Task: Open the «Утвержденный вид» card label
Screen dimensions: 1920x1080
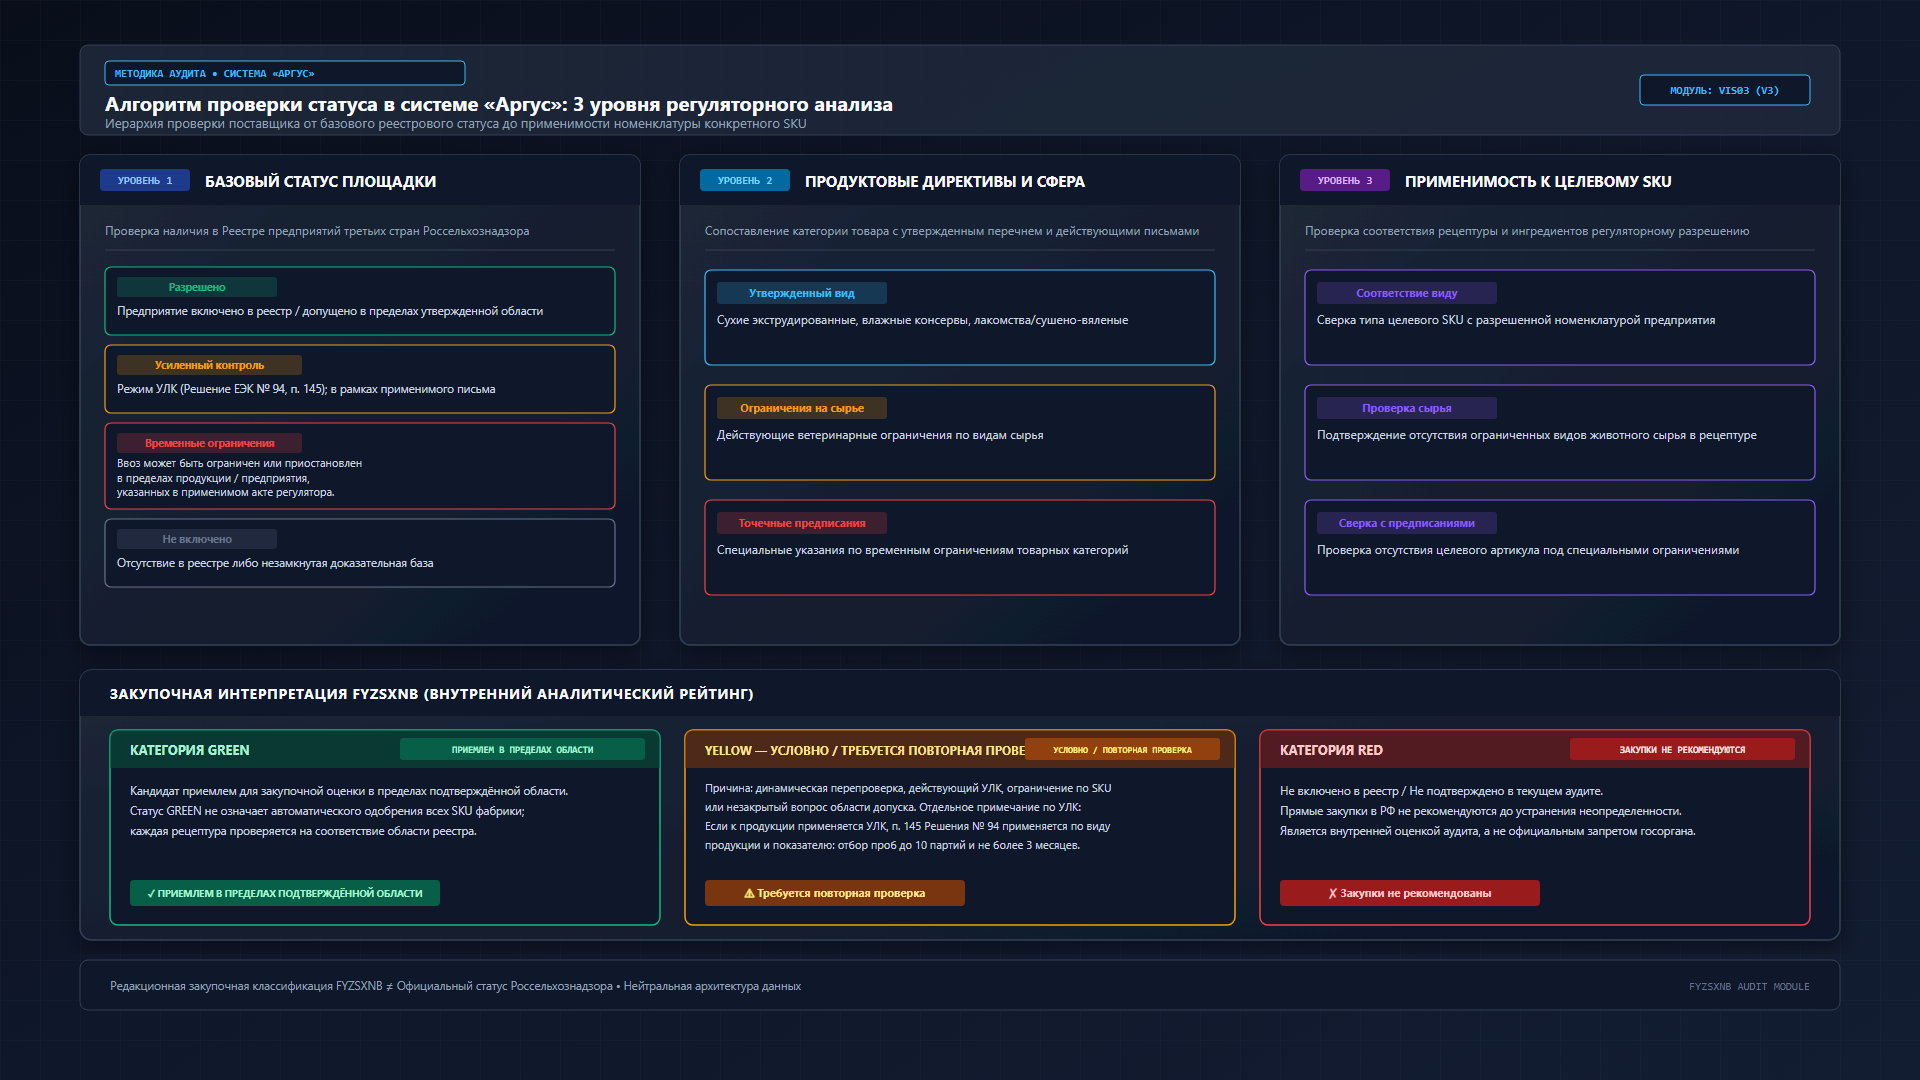Action: (x=801, y=293)
